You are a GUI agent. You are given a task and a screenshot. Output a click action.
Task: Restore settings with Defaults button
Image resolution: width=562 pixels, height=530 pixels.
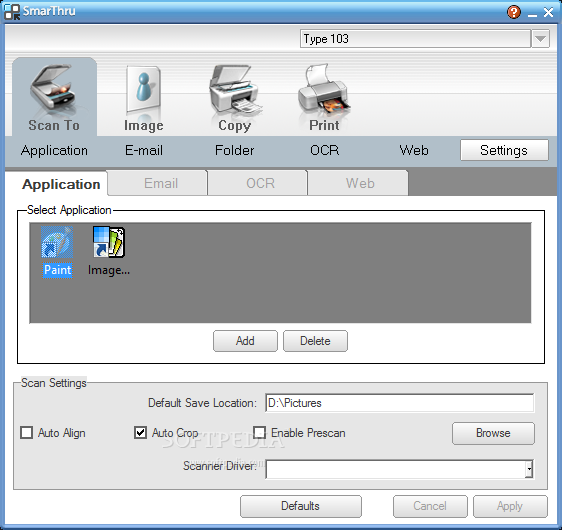pyautogui.click(x=301, y=506)
